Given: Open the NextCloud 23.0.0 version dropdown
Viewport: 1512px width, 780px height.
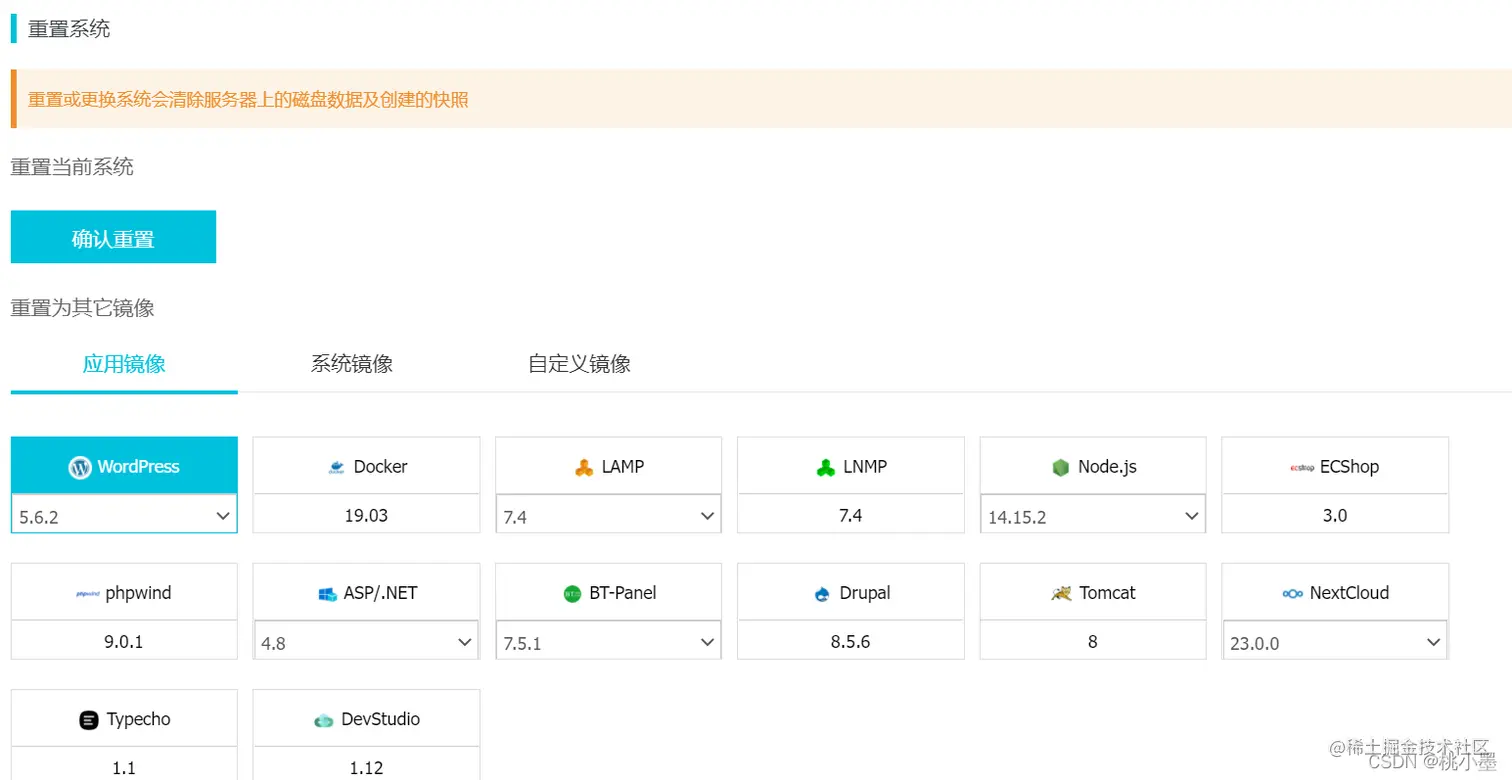Looking at the screenshot, I should pyautogui.click(x=1335, y=642).
